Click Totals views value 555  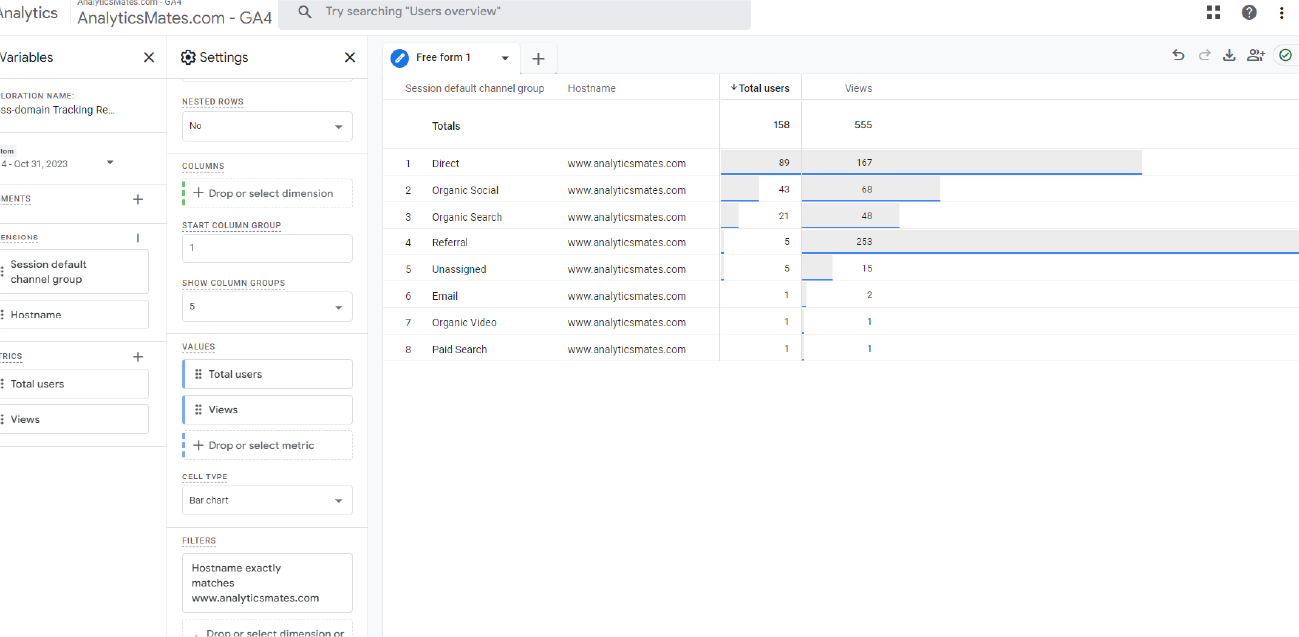click(x=863, y=125)
